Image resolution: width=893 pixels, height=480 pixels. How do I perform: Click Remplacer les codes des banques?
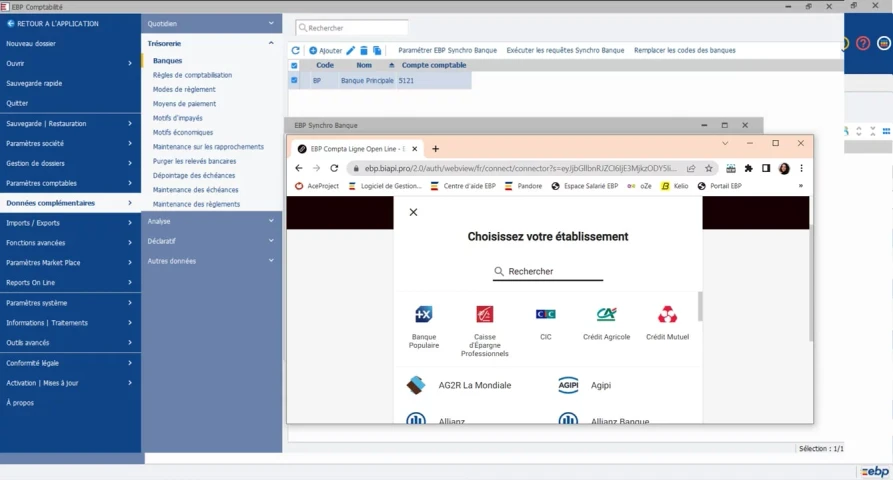pos(685,50)
